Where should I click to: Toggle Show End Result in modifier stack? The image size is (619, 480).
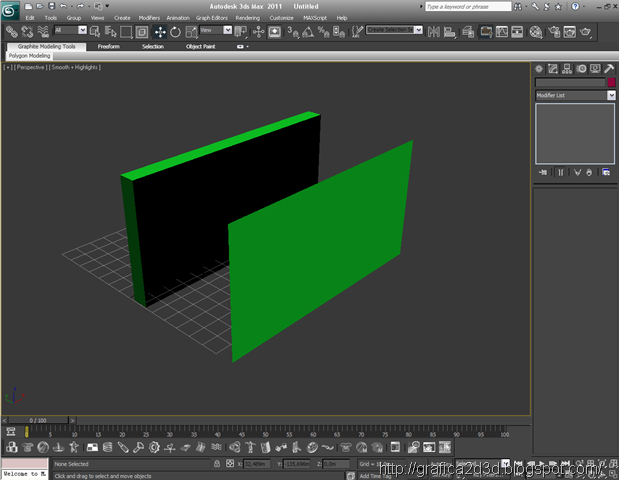560,172
